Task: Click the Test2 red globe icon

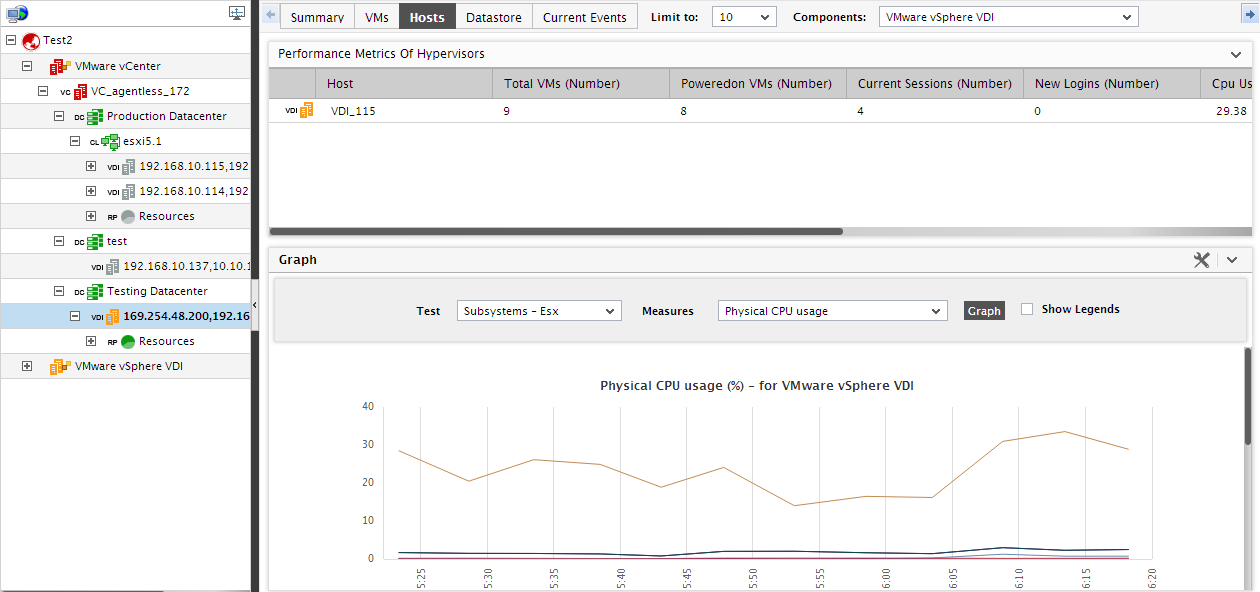Action: pos(31,41)
